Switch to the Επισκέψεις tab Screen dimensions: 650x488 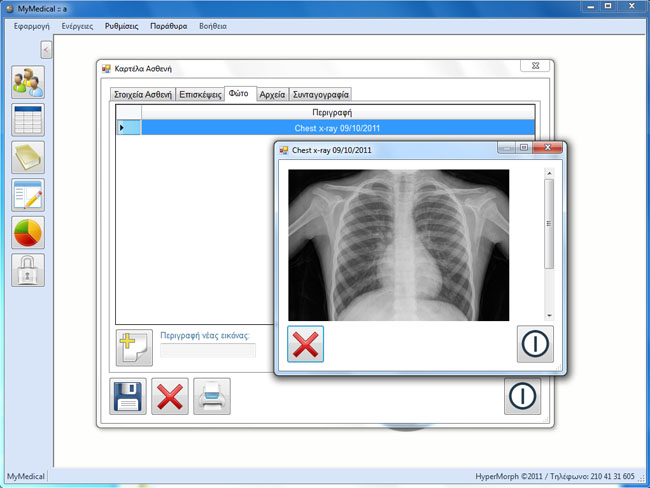(x=199, y=94)
